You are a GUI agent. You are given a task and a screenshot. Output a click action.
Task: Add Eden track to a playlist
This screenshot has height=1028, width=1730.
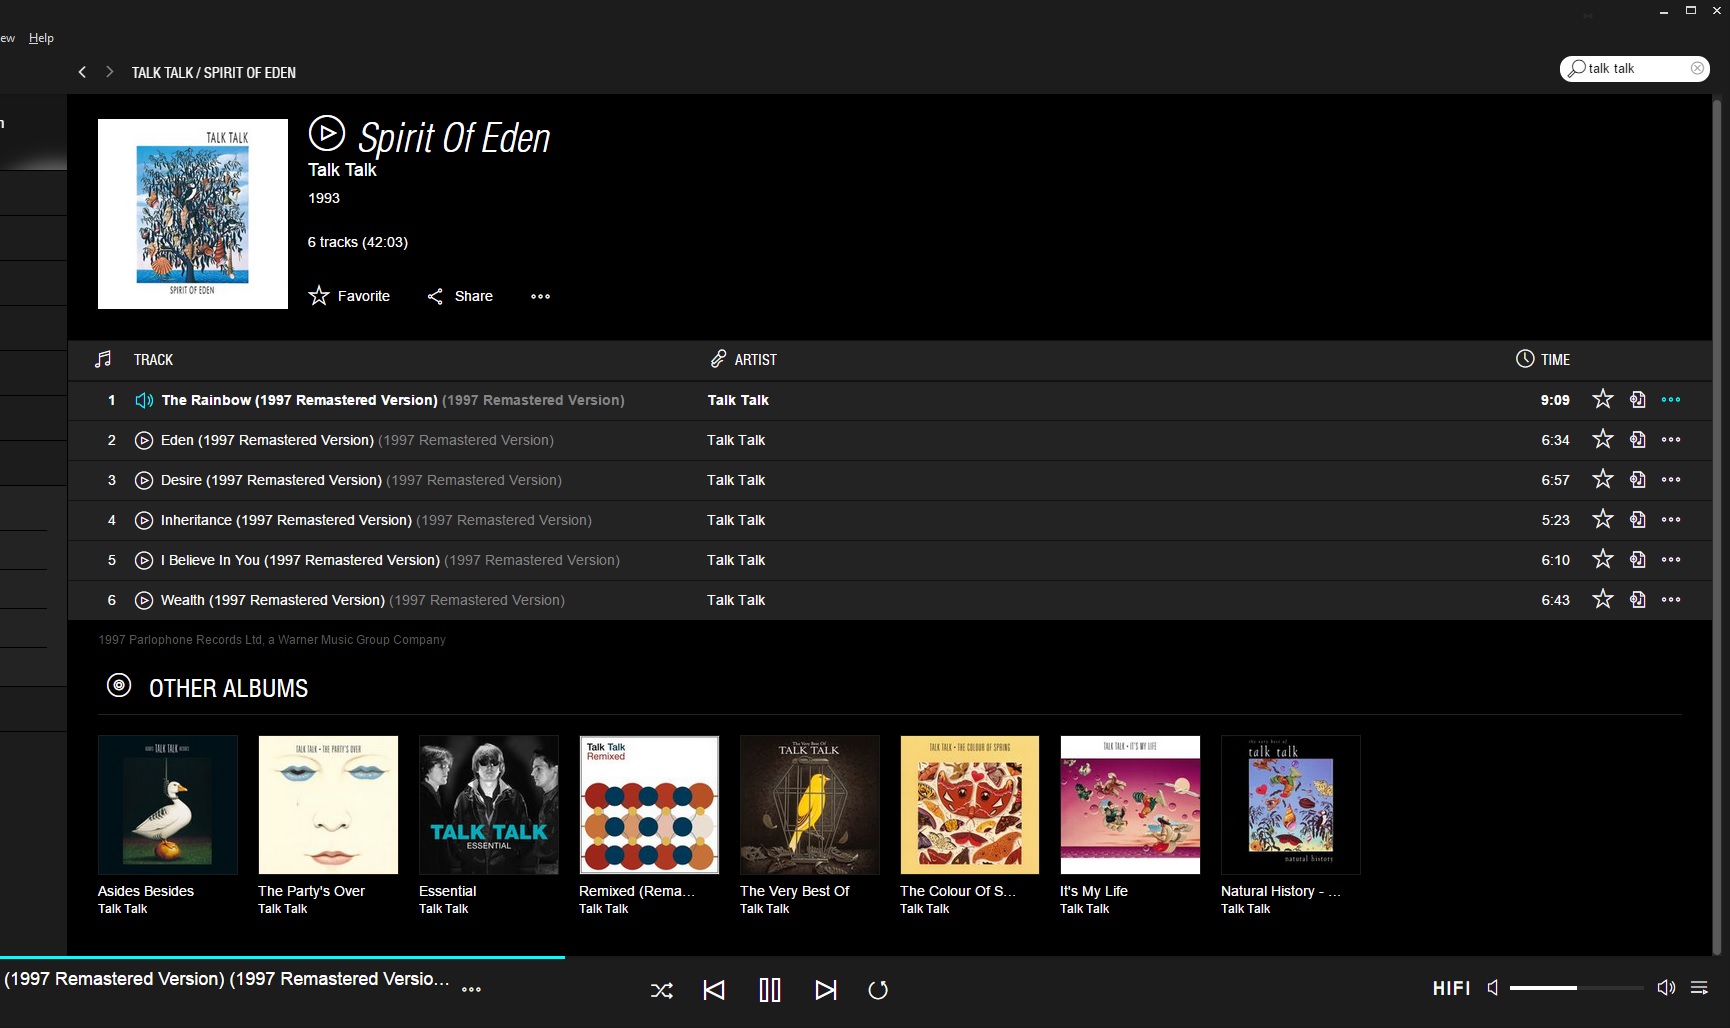(1637, 439)
